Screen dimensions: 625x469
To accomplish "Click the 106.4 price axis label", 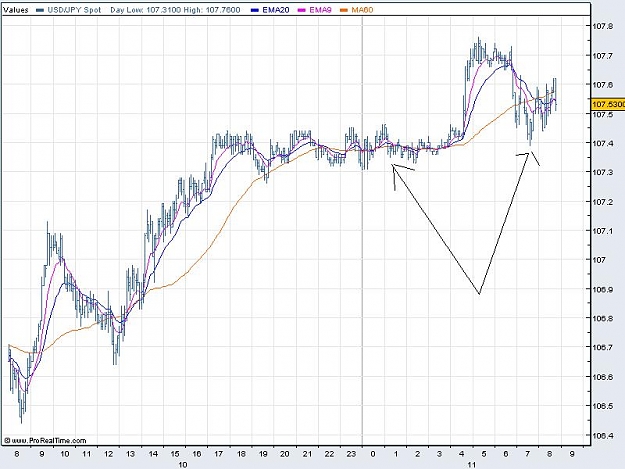I will 603,436.
